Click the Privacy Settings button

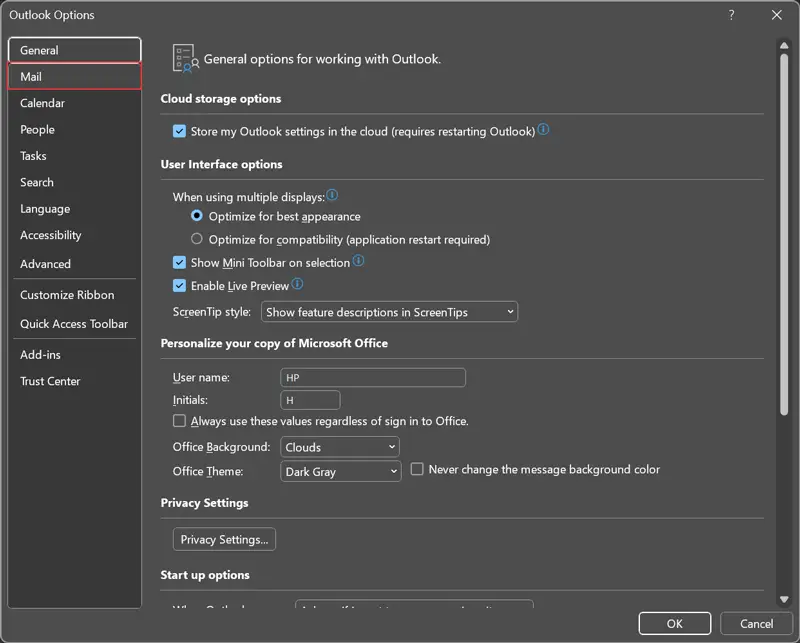224,539
